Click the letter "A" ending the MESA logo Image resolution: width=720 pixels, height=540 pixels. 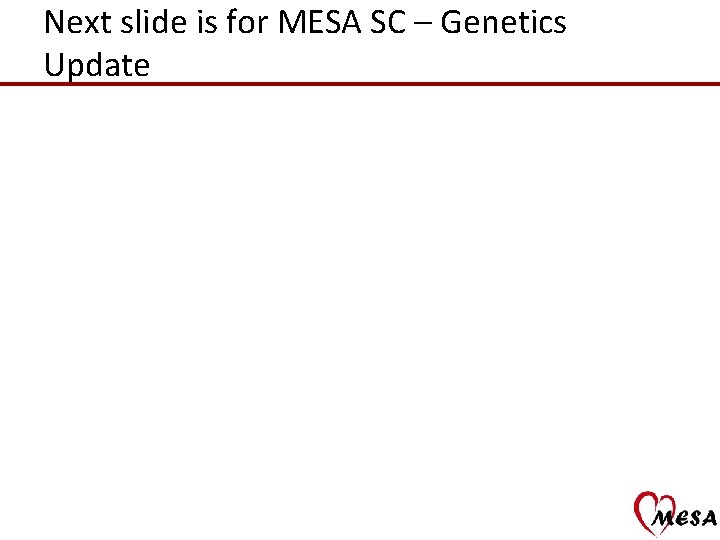pyautogui.click(x=710, y=518)
